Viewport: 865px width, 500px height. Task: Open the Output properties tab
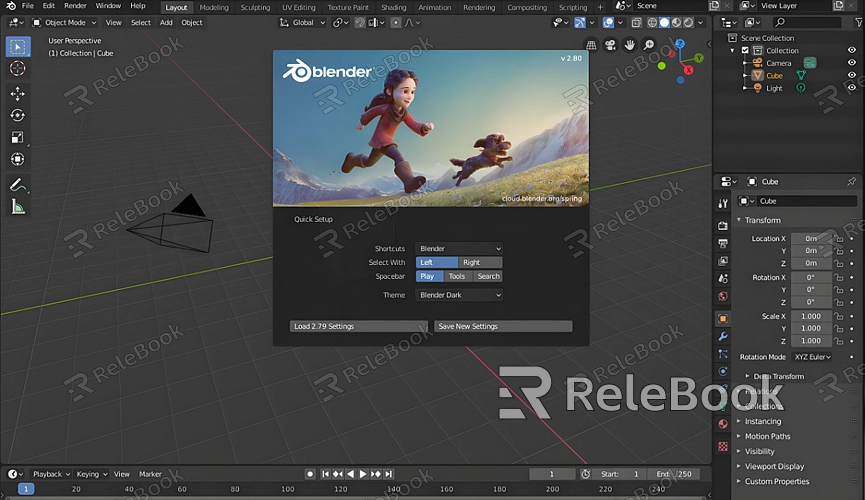[x=723, y=243]
